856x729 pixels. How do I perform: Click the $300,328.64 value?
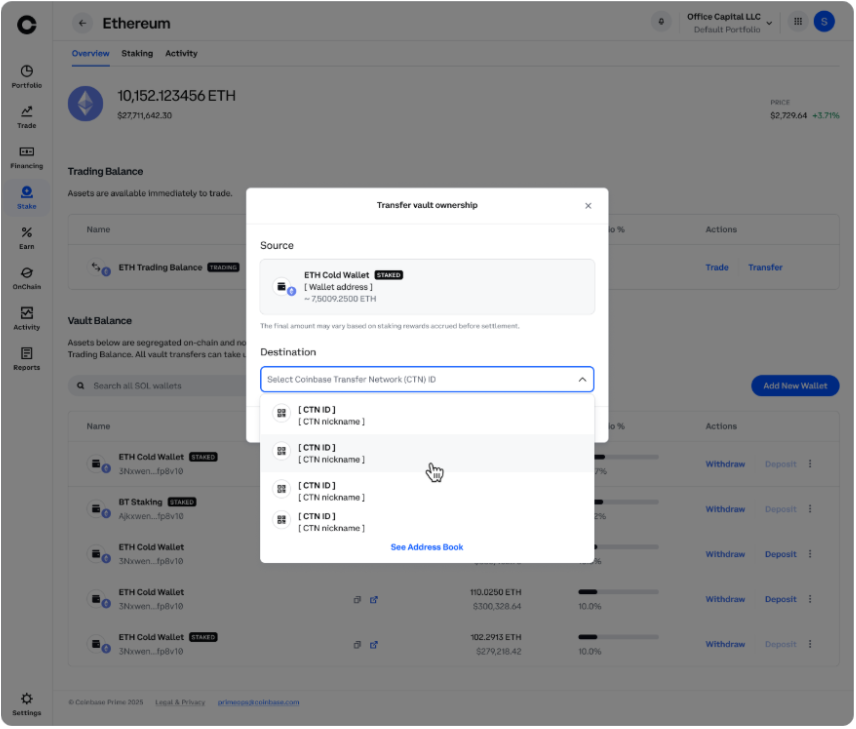[x=497, y=607]
